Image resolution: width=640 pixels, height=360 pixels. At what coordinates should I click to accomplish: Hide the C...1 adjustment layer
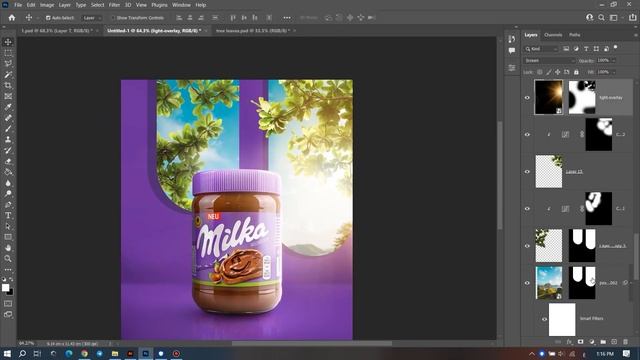coord(527,209)
